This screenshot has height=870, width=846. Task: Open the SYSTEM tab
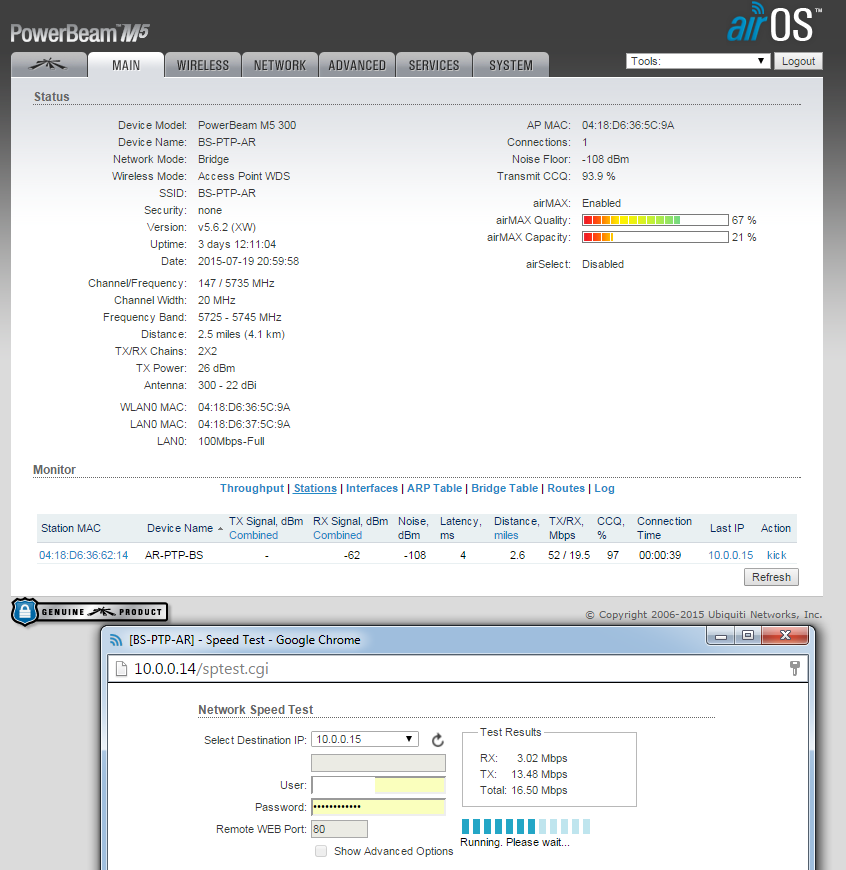[510, 65]
